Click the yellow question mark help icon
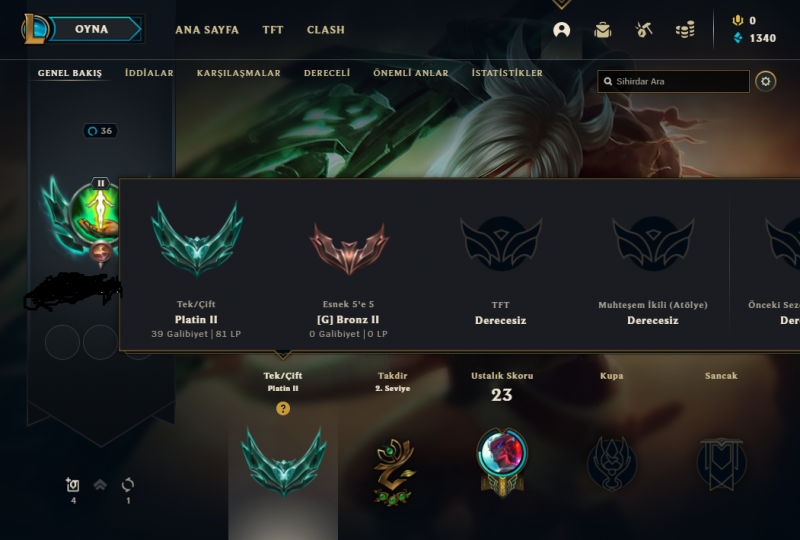800x540 pixels. pos(283,408)
